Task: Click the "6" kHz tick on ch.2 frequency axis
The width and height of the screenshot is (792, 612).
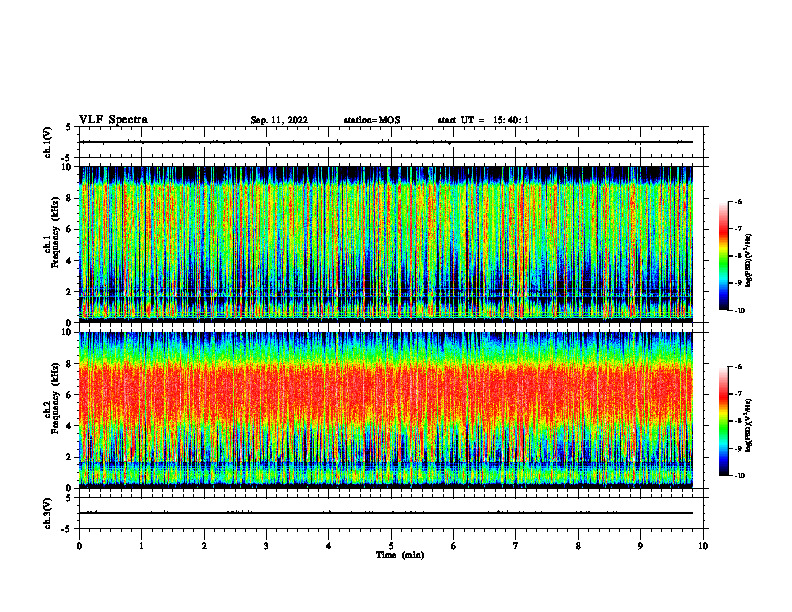Action: [x=69, y=395]
